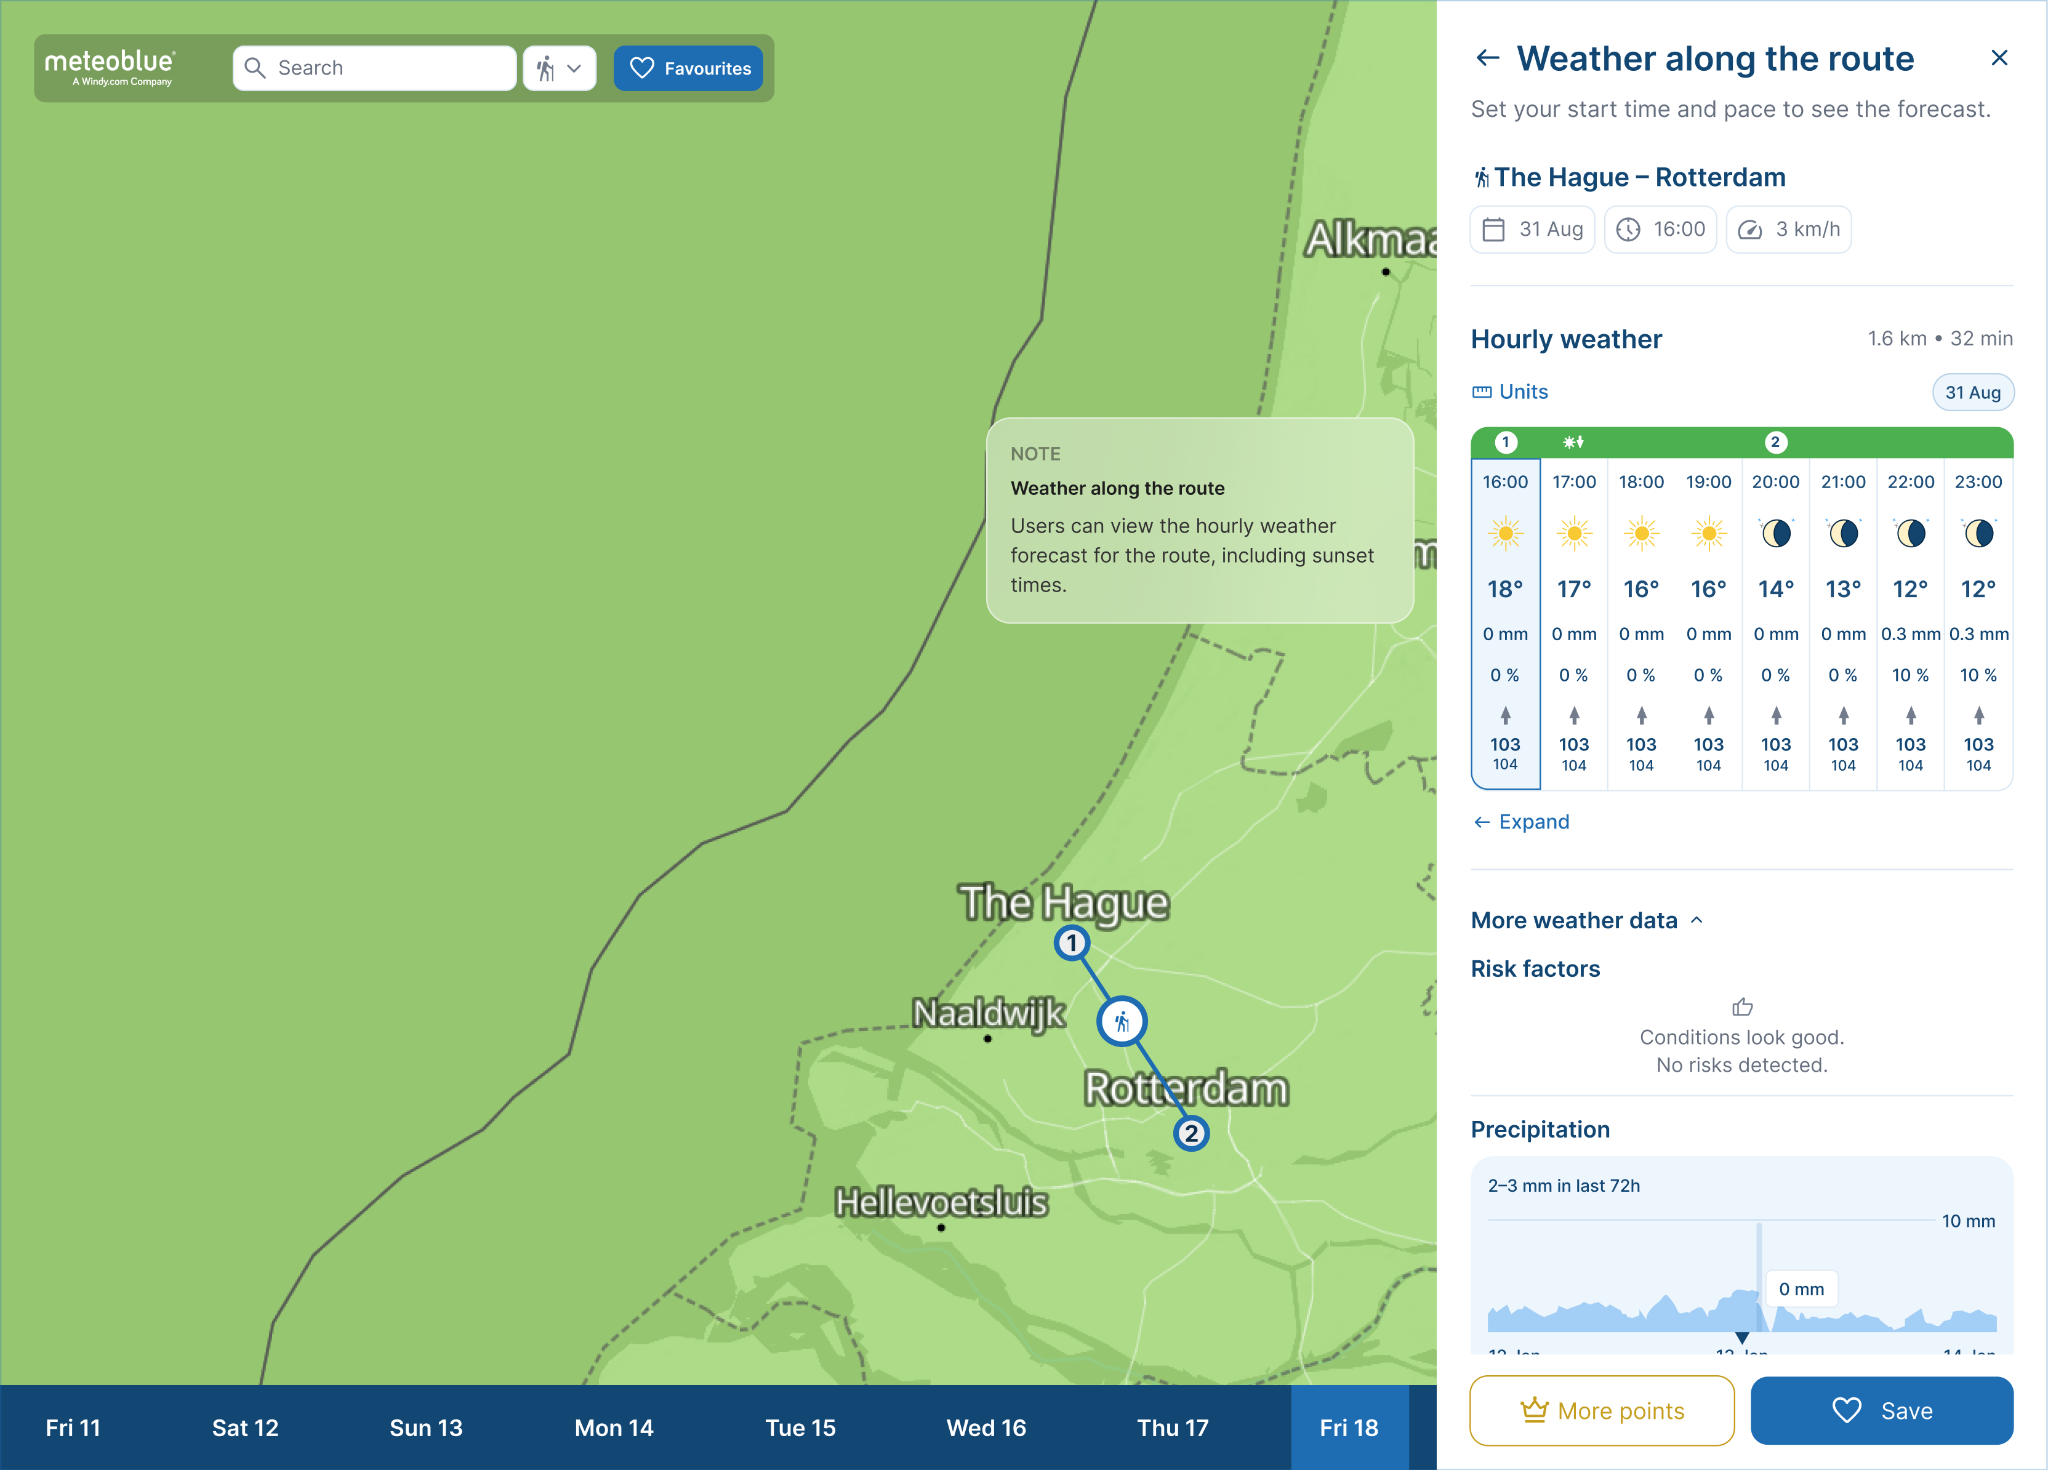
Task: Click the 14° temperature at 20:00
Action: coord(1776,589)
